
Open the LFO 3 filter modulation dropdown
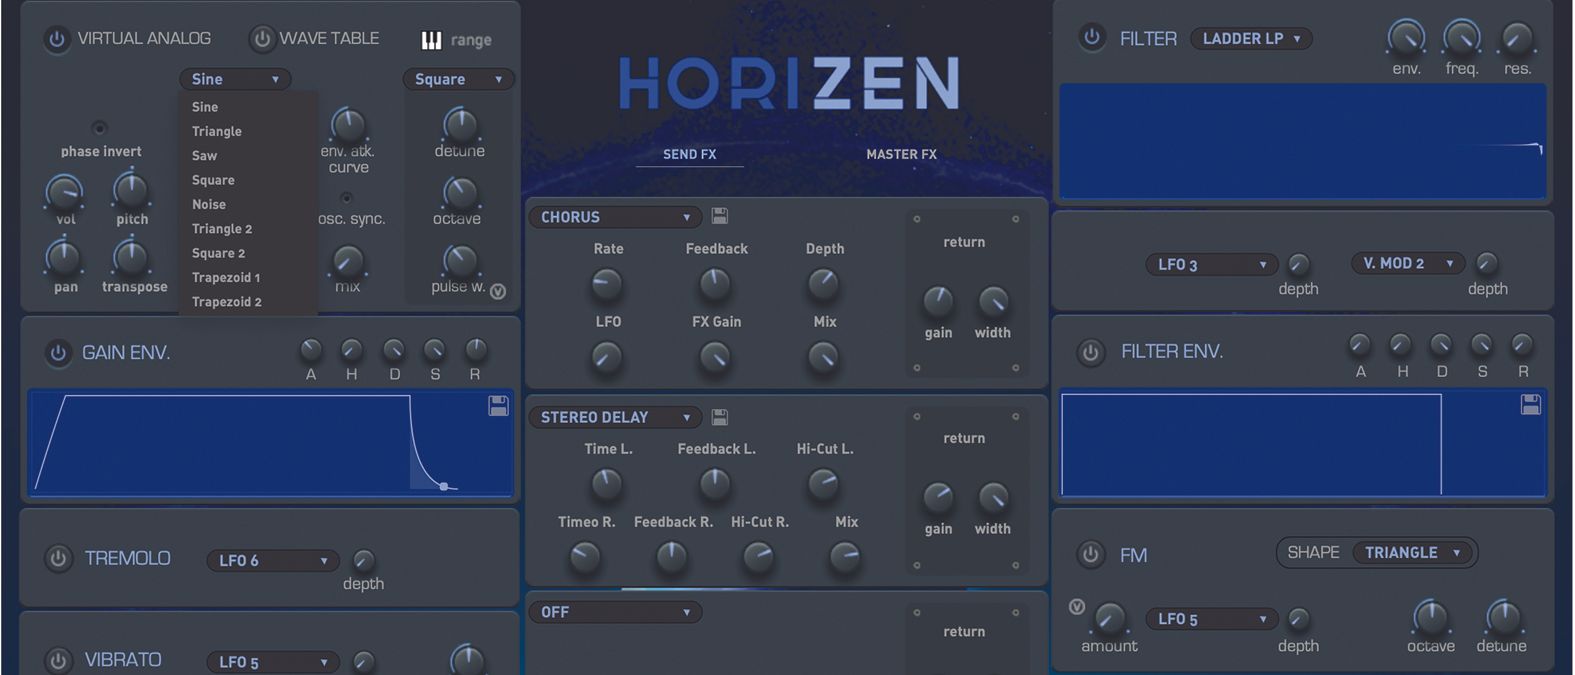click(1212, 264)
